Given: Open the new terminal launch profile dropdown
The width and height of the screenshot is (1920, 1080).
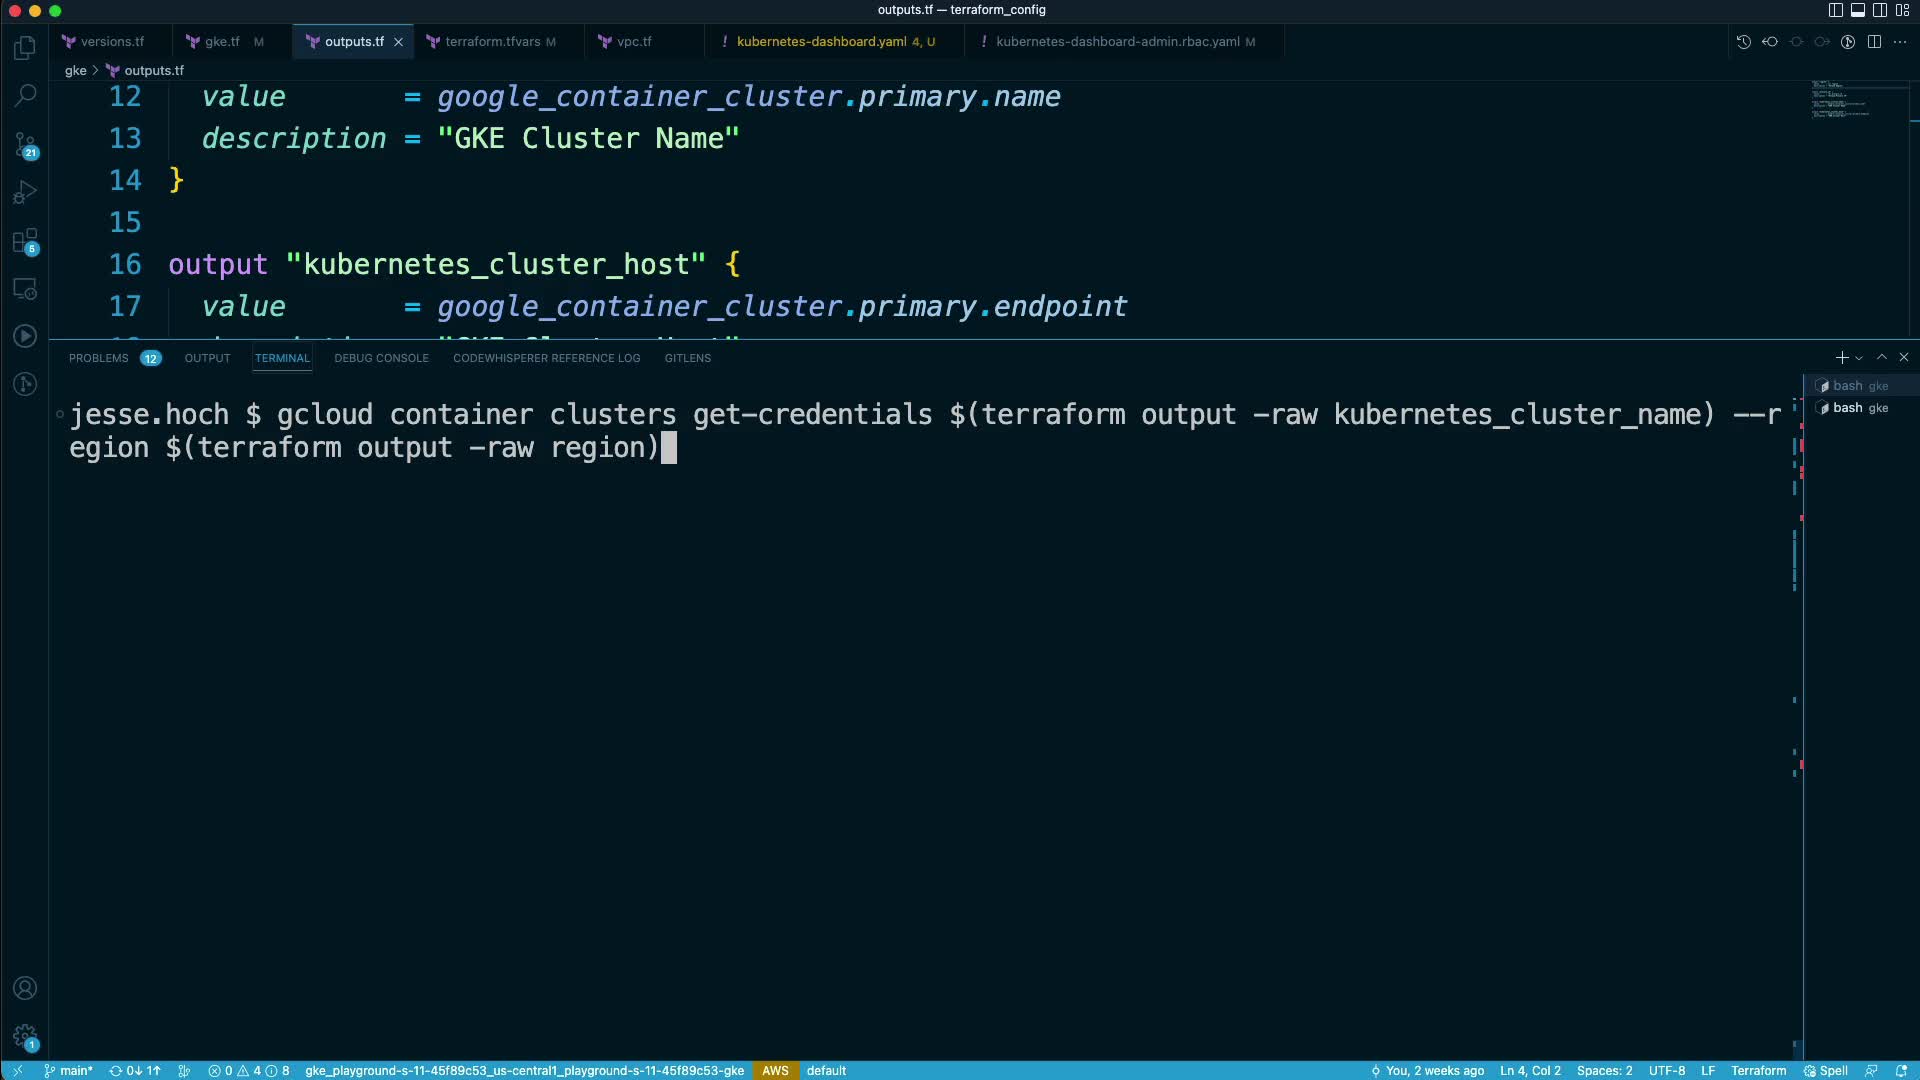Looking at the screenshot, I should (1859, 358).
